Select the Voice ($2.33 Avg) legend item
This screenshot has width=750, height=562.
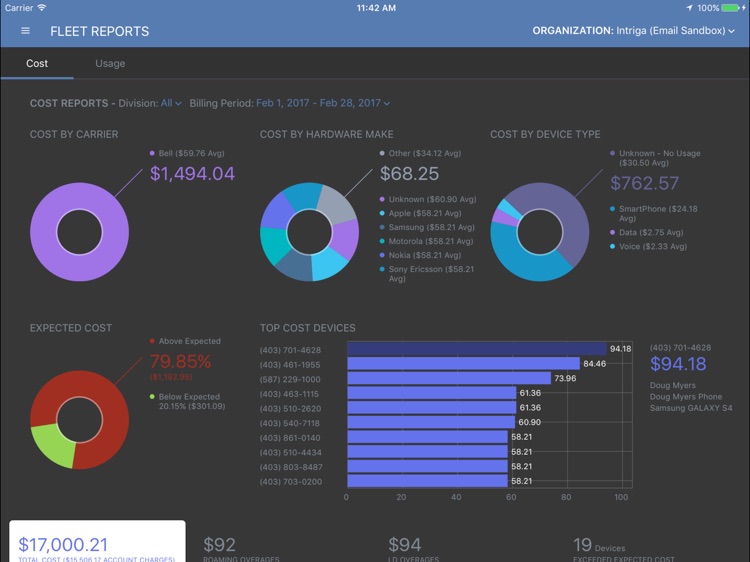point(648,246)
